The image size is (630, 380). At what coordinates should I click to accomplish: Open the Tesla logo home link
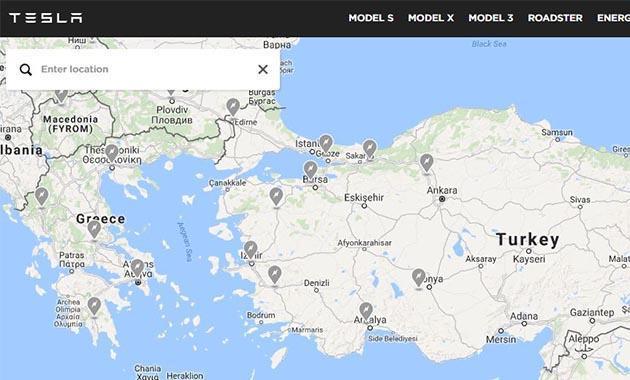[x=46, y=18]
